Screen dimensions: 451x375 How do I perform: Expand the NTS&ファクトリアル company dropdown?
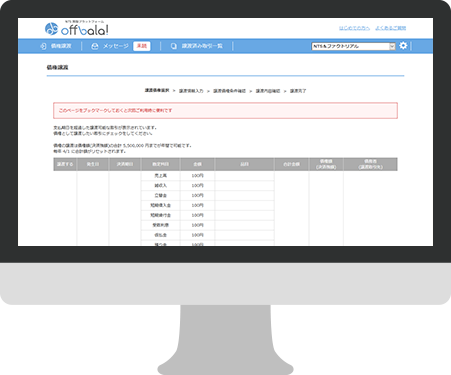354,46
